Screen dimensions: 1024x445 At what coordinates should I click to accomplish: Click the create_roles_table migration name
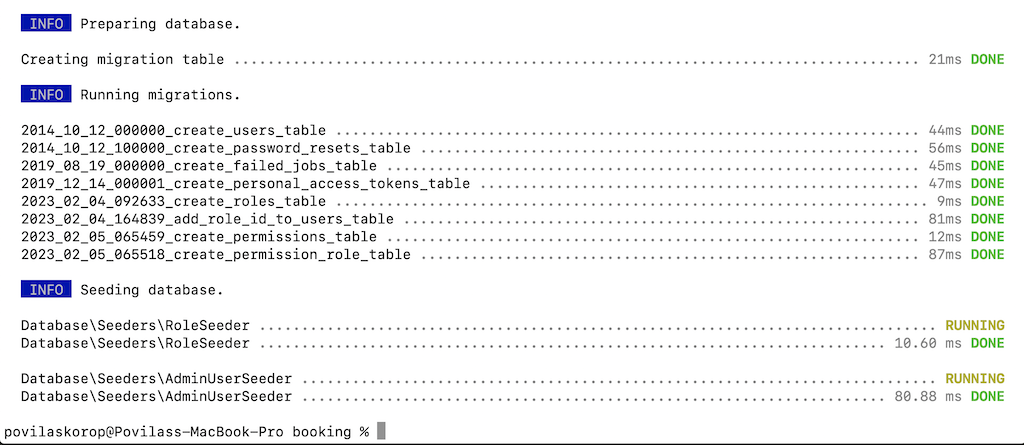click(173, 201)
